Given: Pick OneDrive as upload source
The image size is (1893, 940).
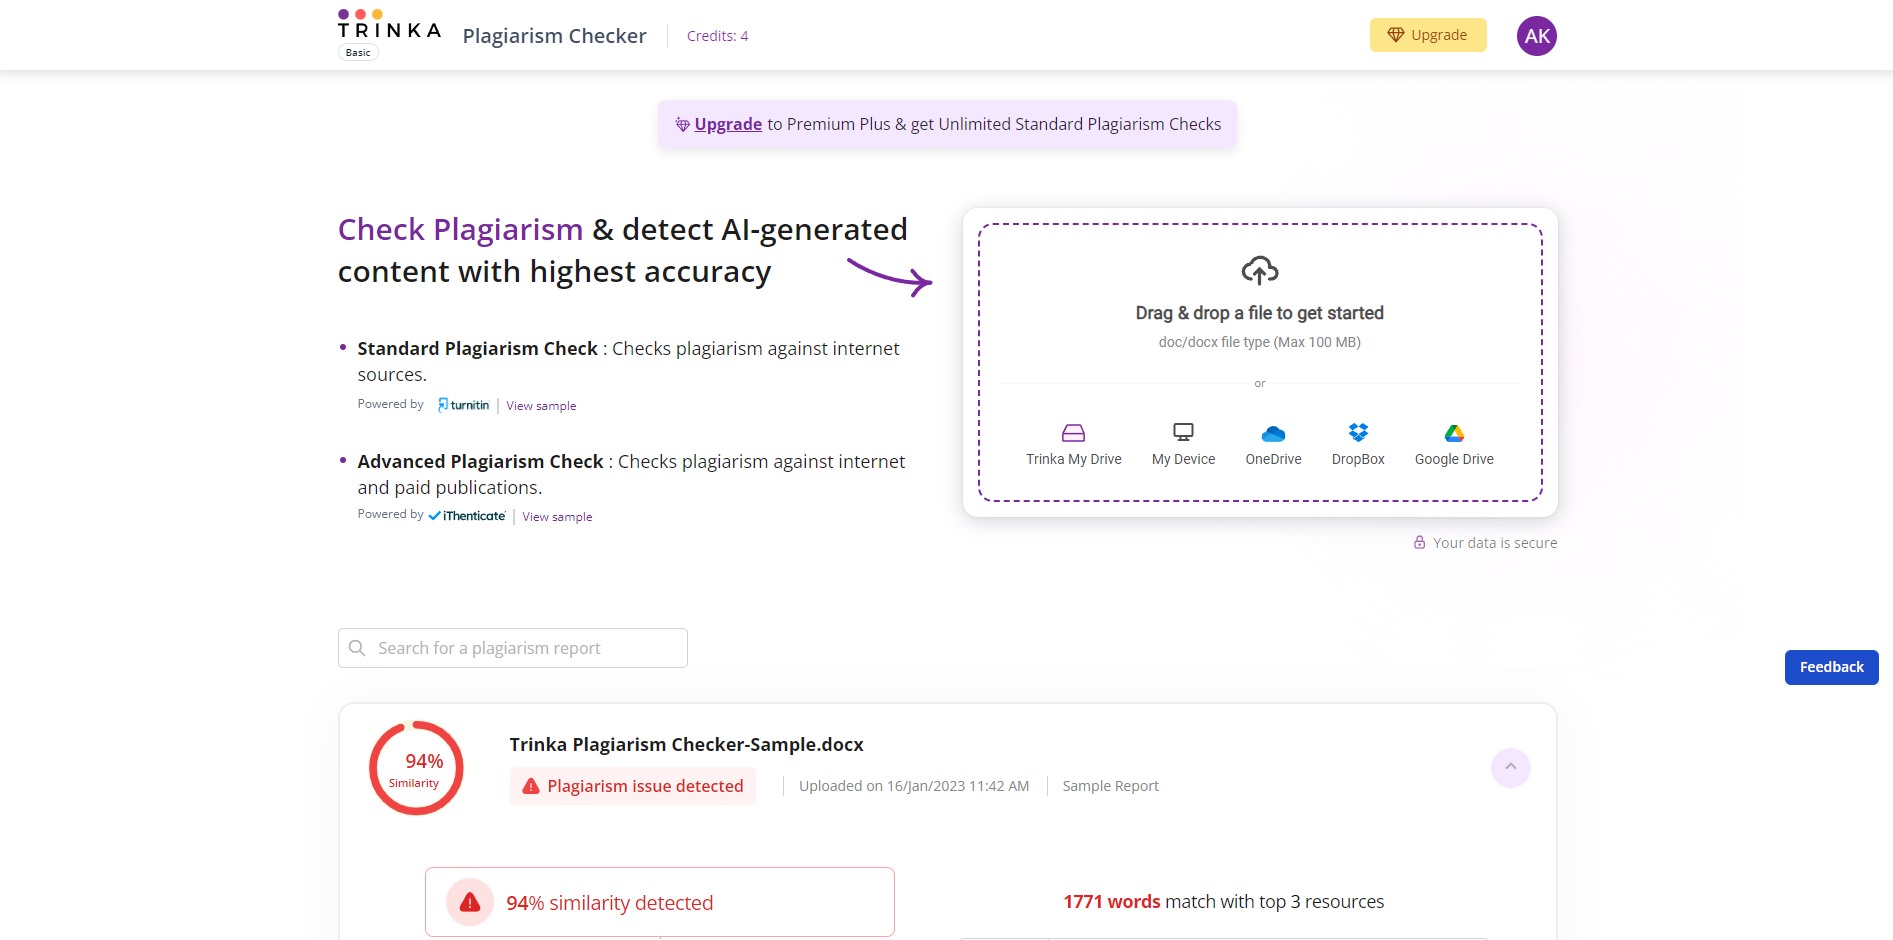Looking at the screenshot, I should 1273,445.
